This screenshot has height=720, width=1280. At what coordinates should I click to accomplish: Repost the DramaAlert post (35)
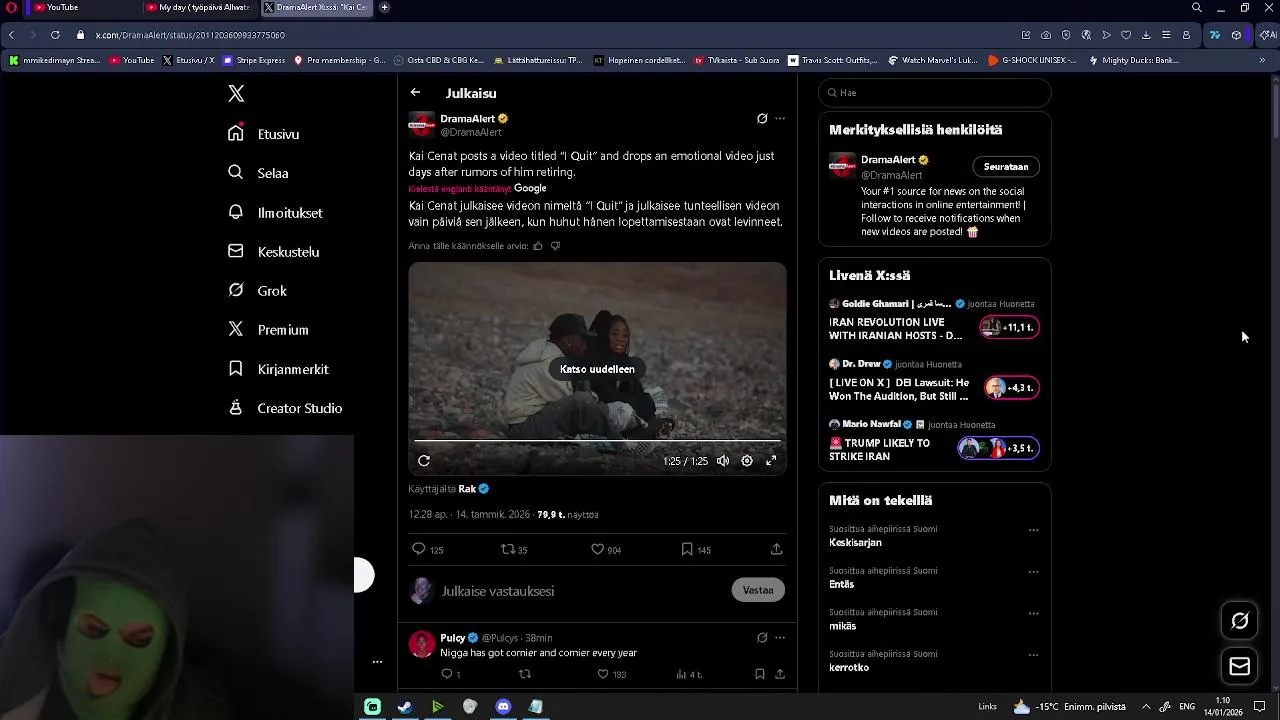(x=514, y=549)
